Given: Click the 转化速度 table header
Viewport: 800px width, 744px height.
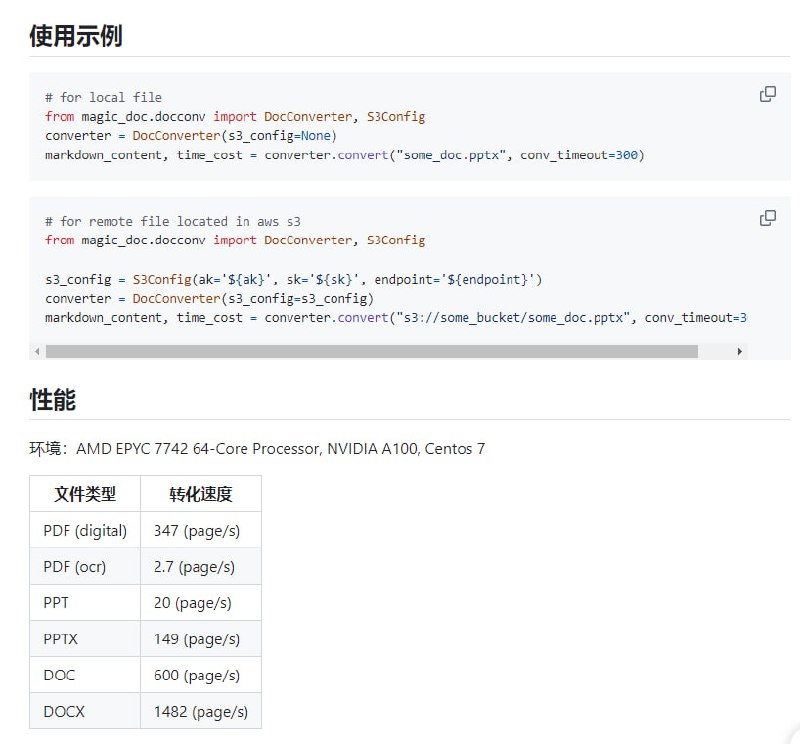Looking at the screenshot, I should [x=199, y=493].
